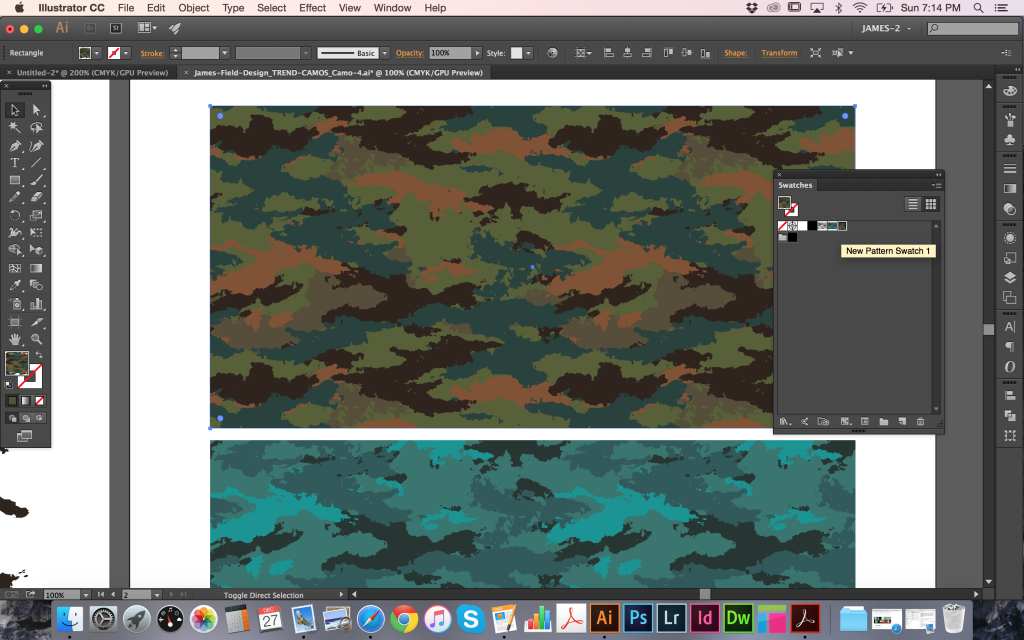Switch Swatches panel to list view
The width and height of the screenshot is (1024, 640).
[913, 204]
